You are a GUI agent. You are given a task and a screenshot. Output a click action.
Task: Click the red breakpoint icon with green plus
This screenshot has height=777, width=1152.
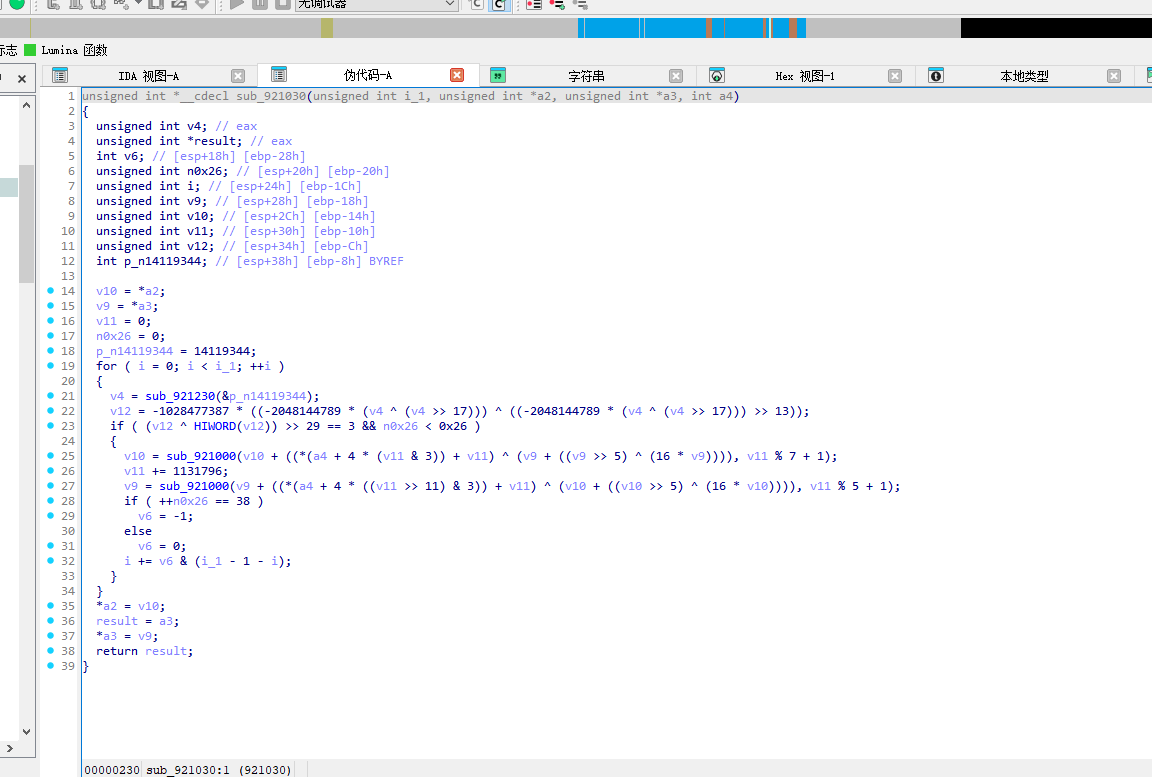click(557, 4)
